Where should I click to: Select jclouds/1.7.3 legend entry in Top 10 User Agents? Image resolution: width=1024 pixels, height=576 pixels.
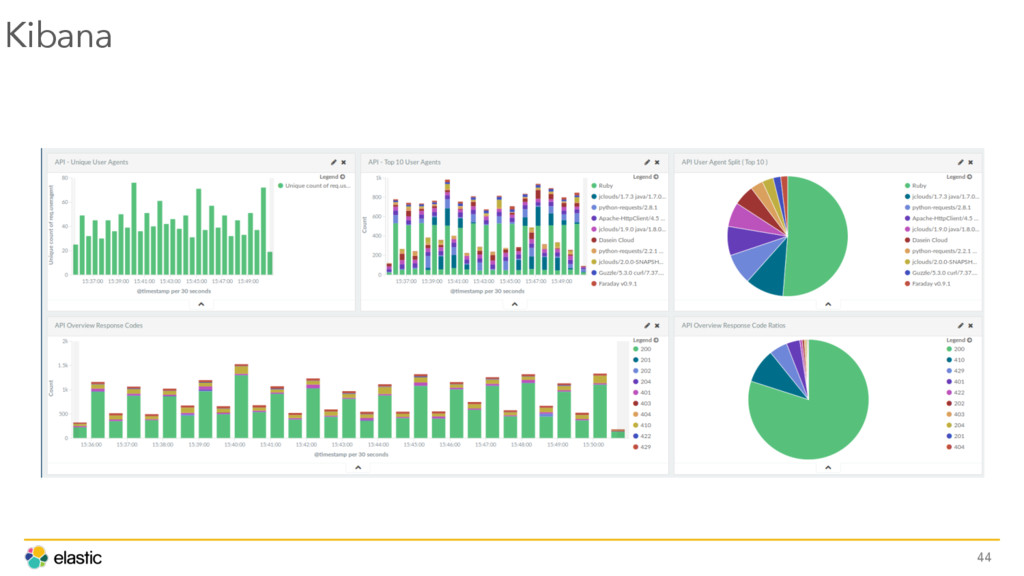click(x=628, y=197)
